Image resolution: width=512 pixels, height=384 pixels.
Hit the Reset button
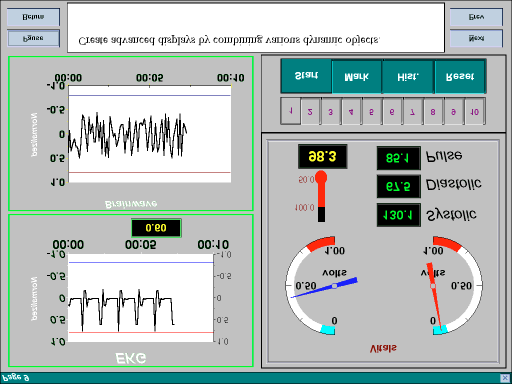[x=460, y=77]
